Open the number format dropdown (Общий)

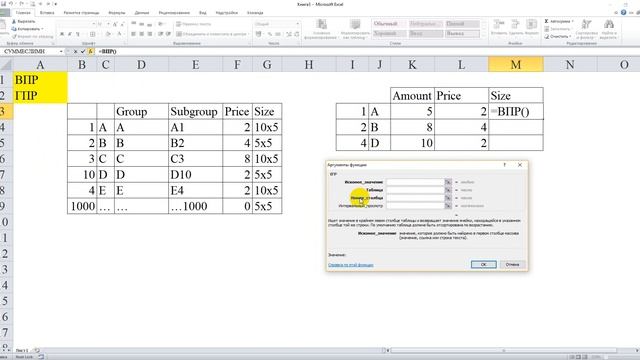[x=297, y=24]
